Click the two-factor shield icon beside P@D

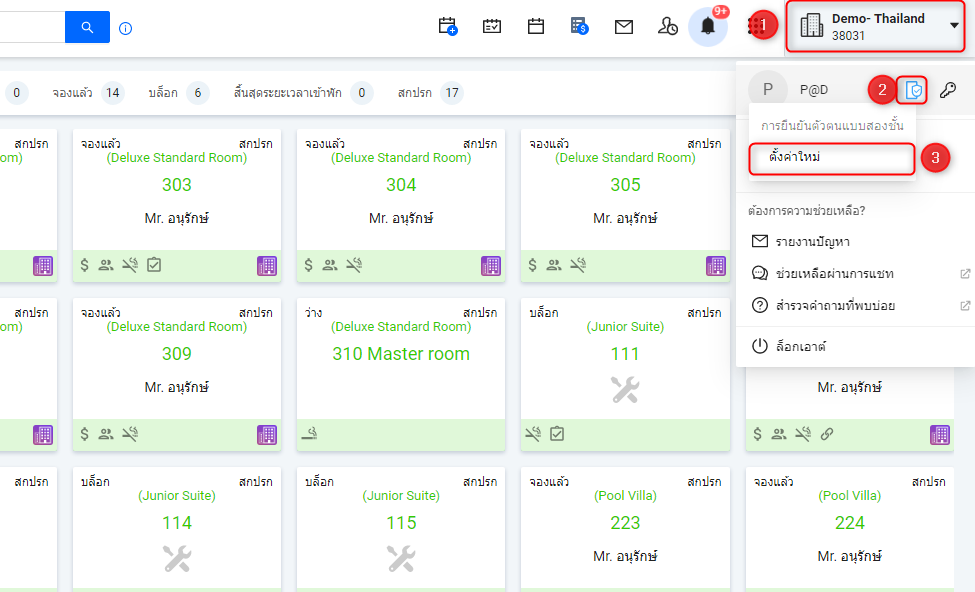(x=913, y=90)
